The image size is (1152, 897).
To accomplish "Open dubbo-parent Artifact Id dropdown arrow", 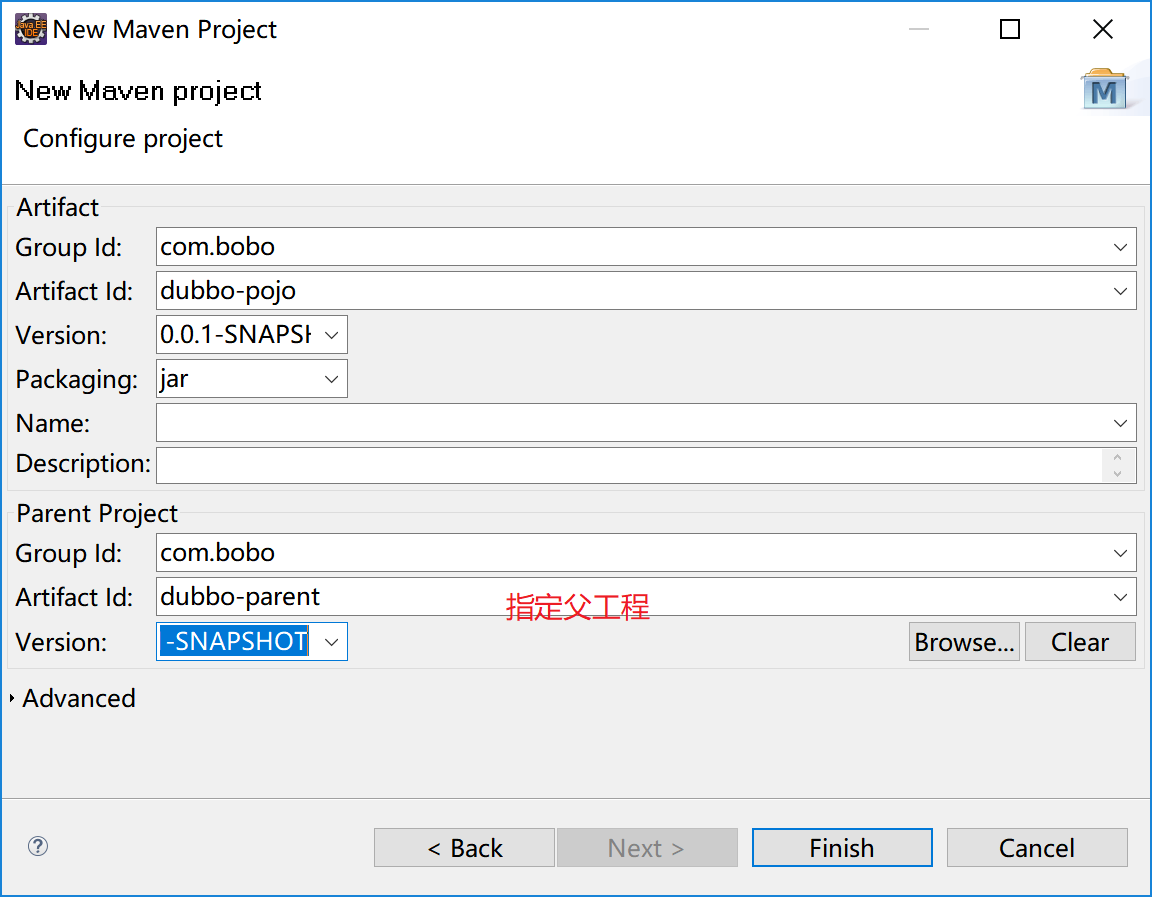I will (1120, 597).
